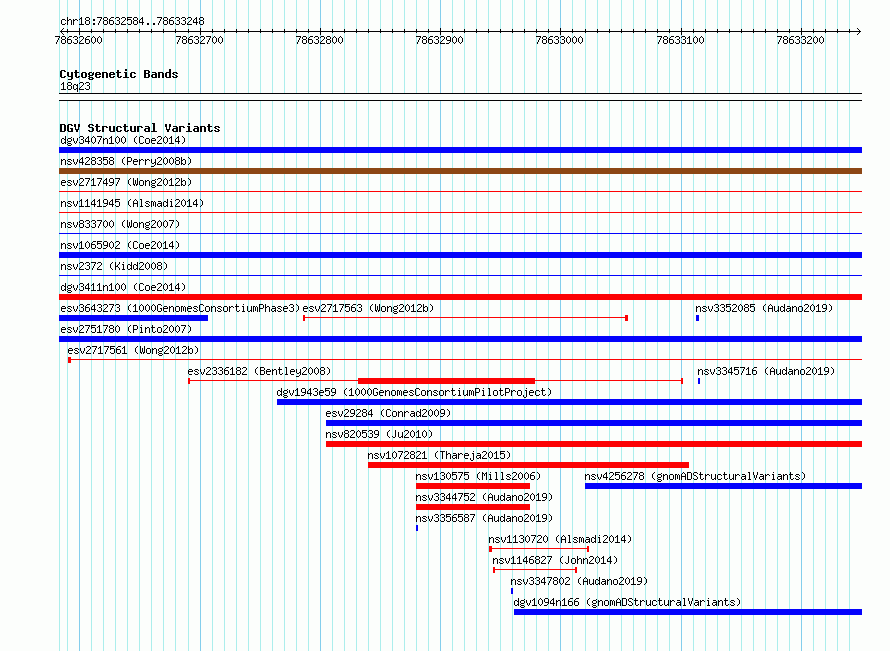
Task: Click the small blue marker under nsv3345716
Action: [699, 381]
